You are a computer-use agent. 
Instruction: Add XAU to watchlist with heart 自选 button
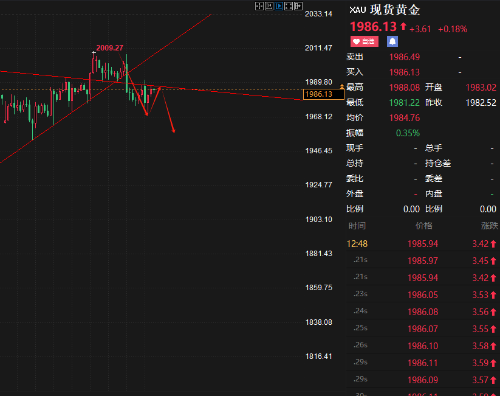[x=364, y=42]
